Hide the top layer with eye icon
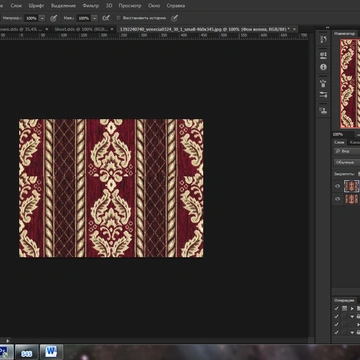Image resolution: width=360 pixels, height=360 pixels. pyautogui.click(x=337, y=186)
